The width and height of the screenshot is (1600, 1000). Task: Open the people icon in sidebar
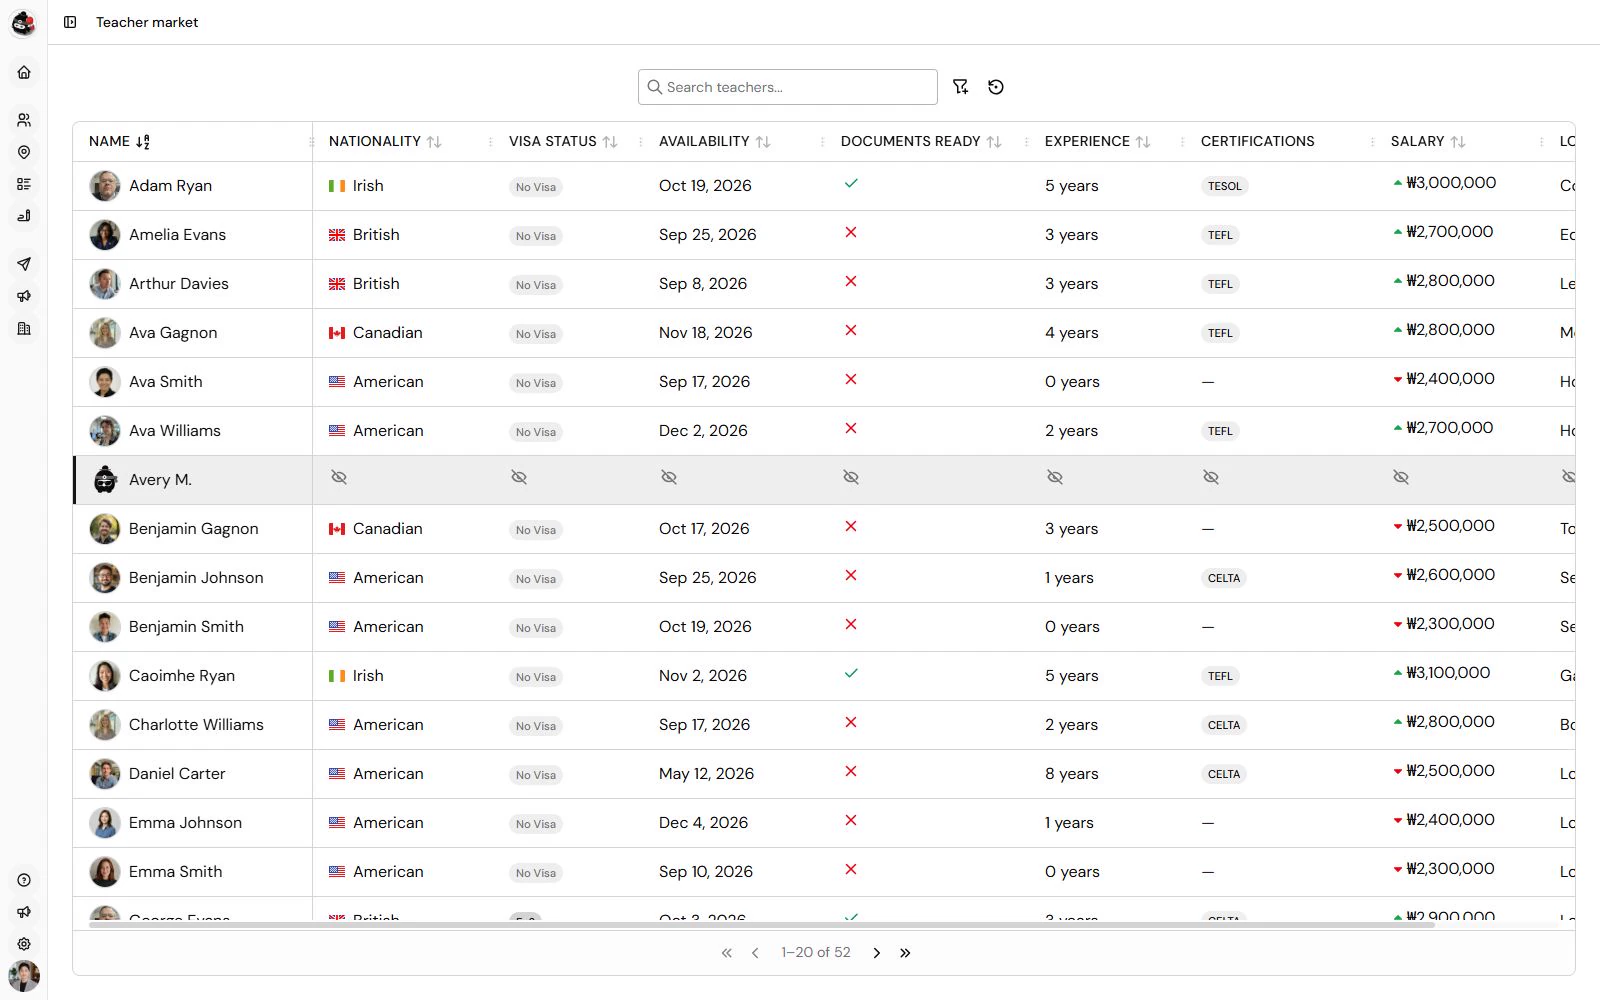pyautogui.click(x=24, y=120)
